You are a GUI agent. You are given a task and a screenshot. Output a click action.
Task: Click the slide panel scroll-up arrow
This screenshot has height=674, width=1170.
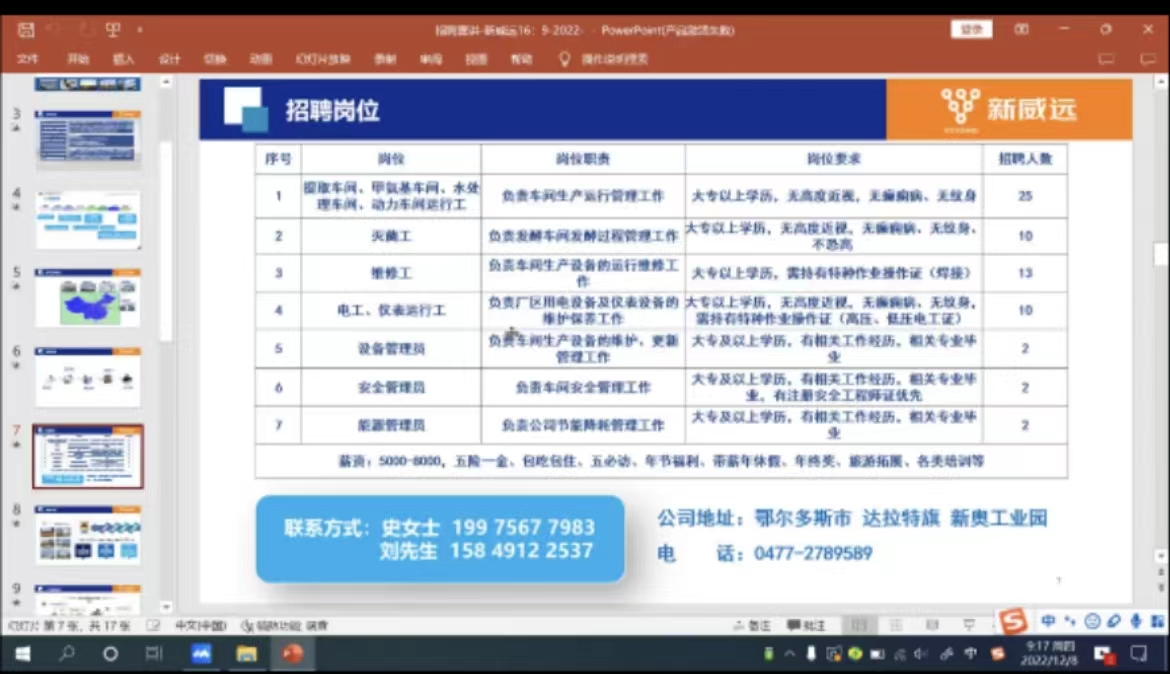(x=166, y=82)
